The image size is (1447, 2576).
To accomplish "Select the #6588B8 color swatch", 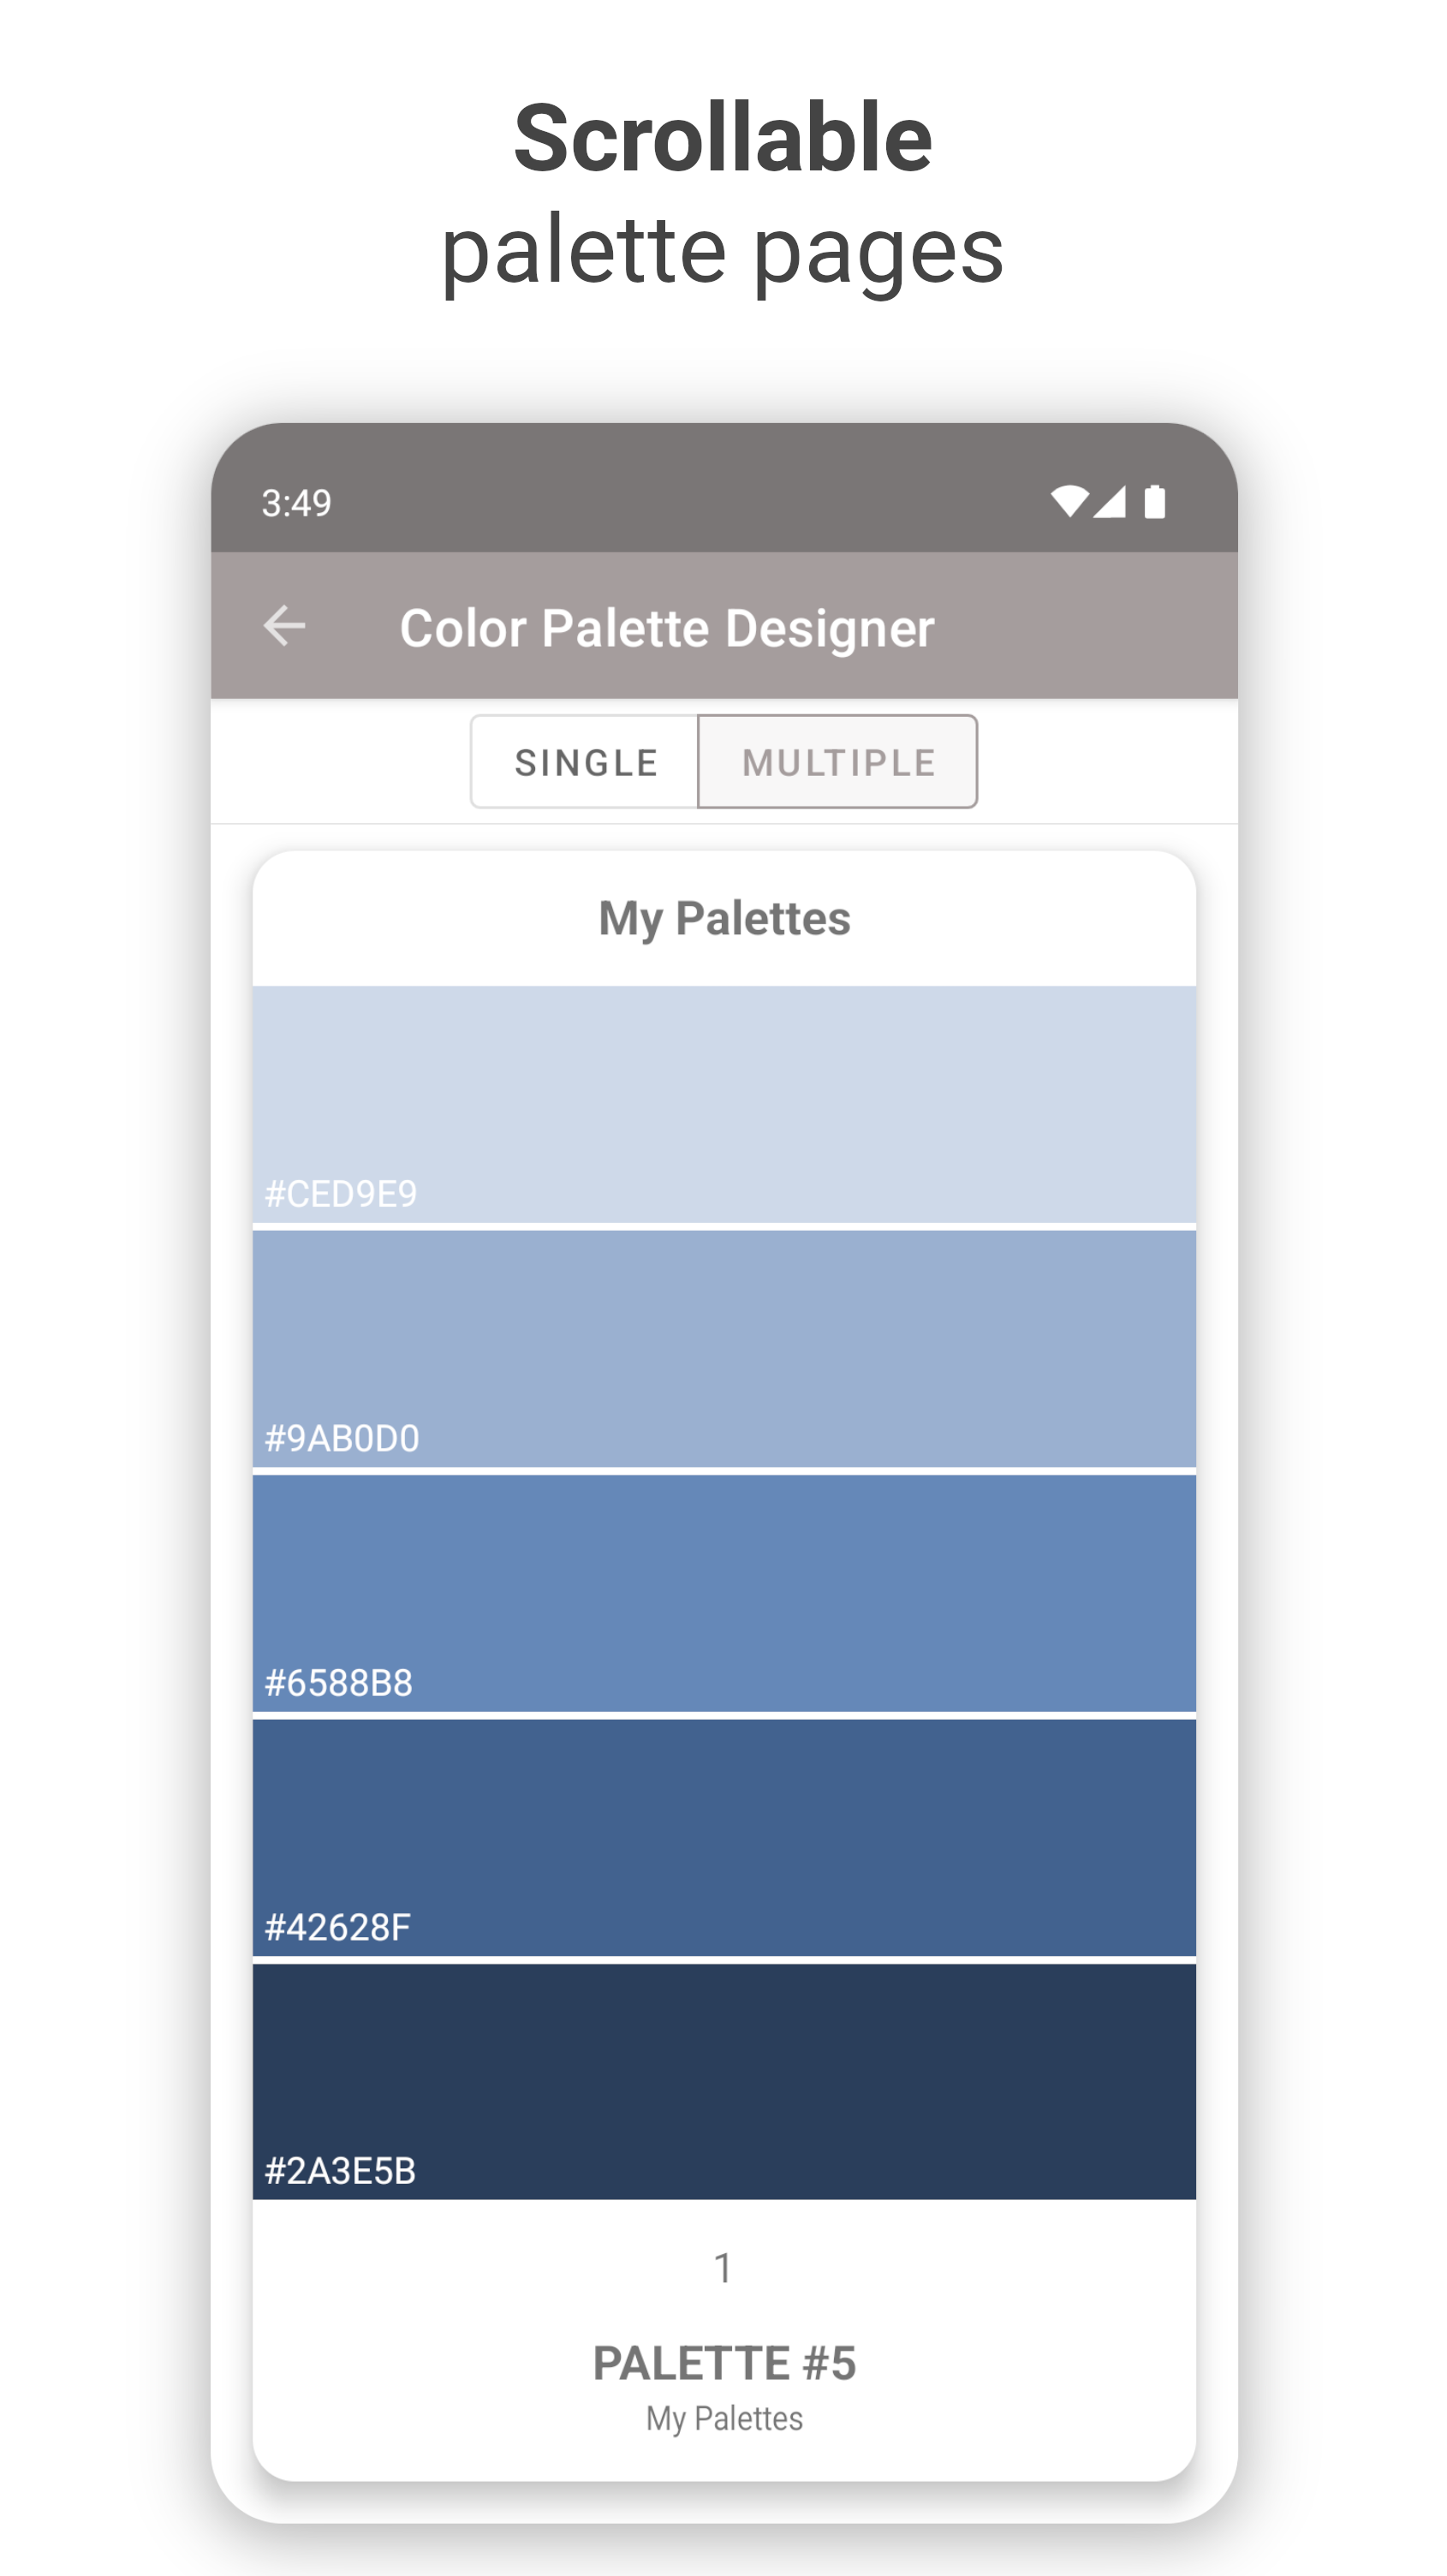I will click(724, 1594).
